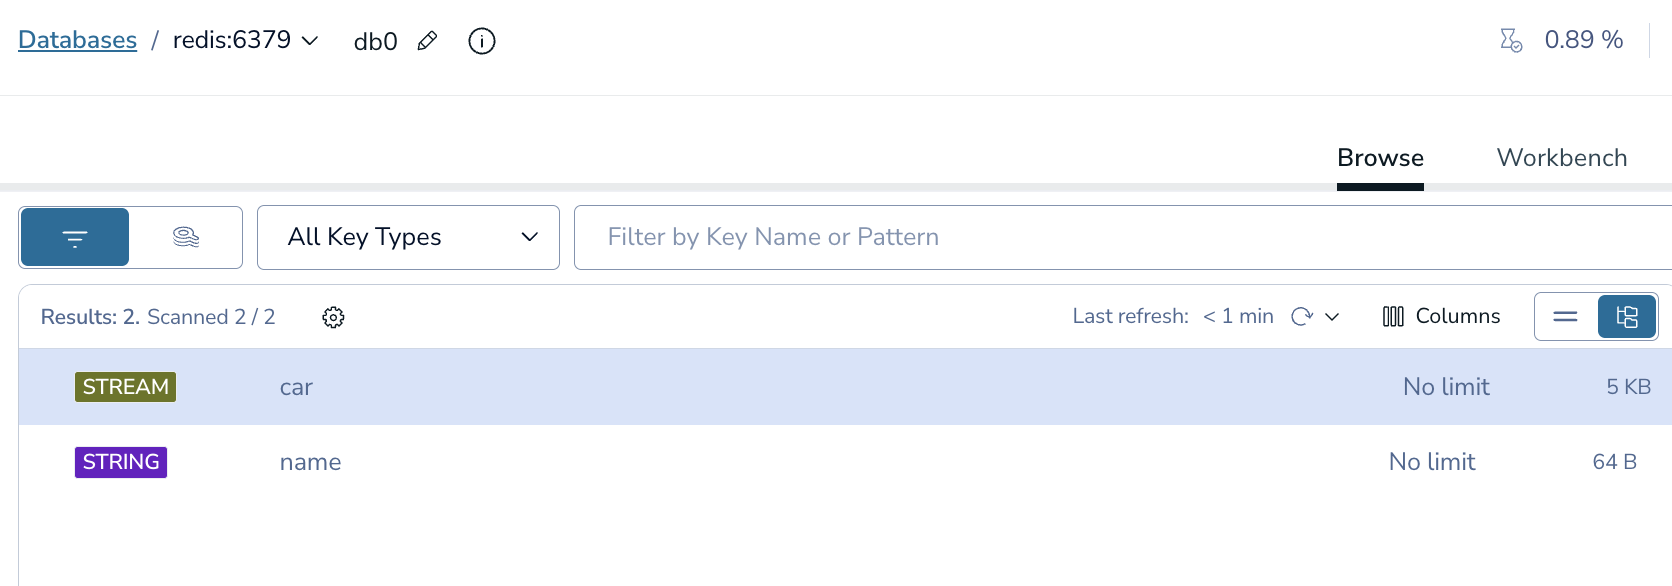The height and width of the screenshot is (586, 1672).
Task: Switch to search by values mode
Action: click(x=186, y=238)
